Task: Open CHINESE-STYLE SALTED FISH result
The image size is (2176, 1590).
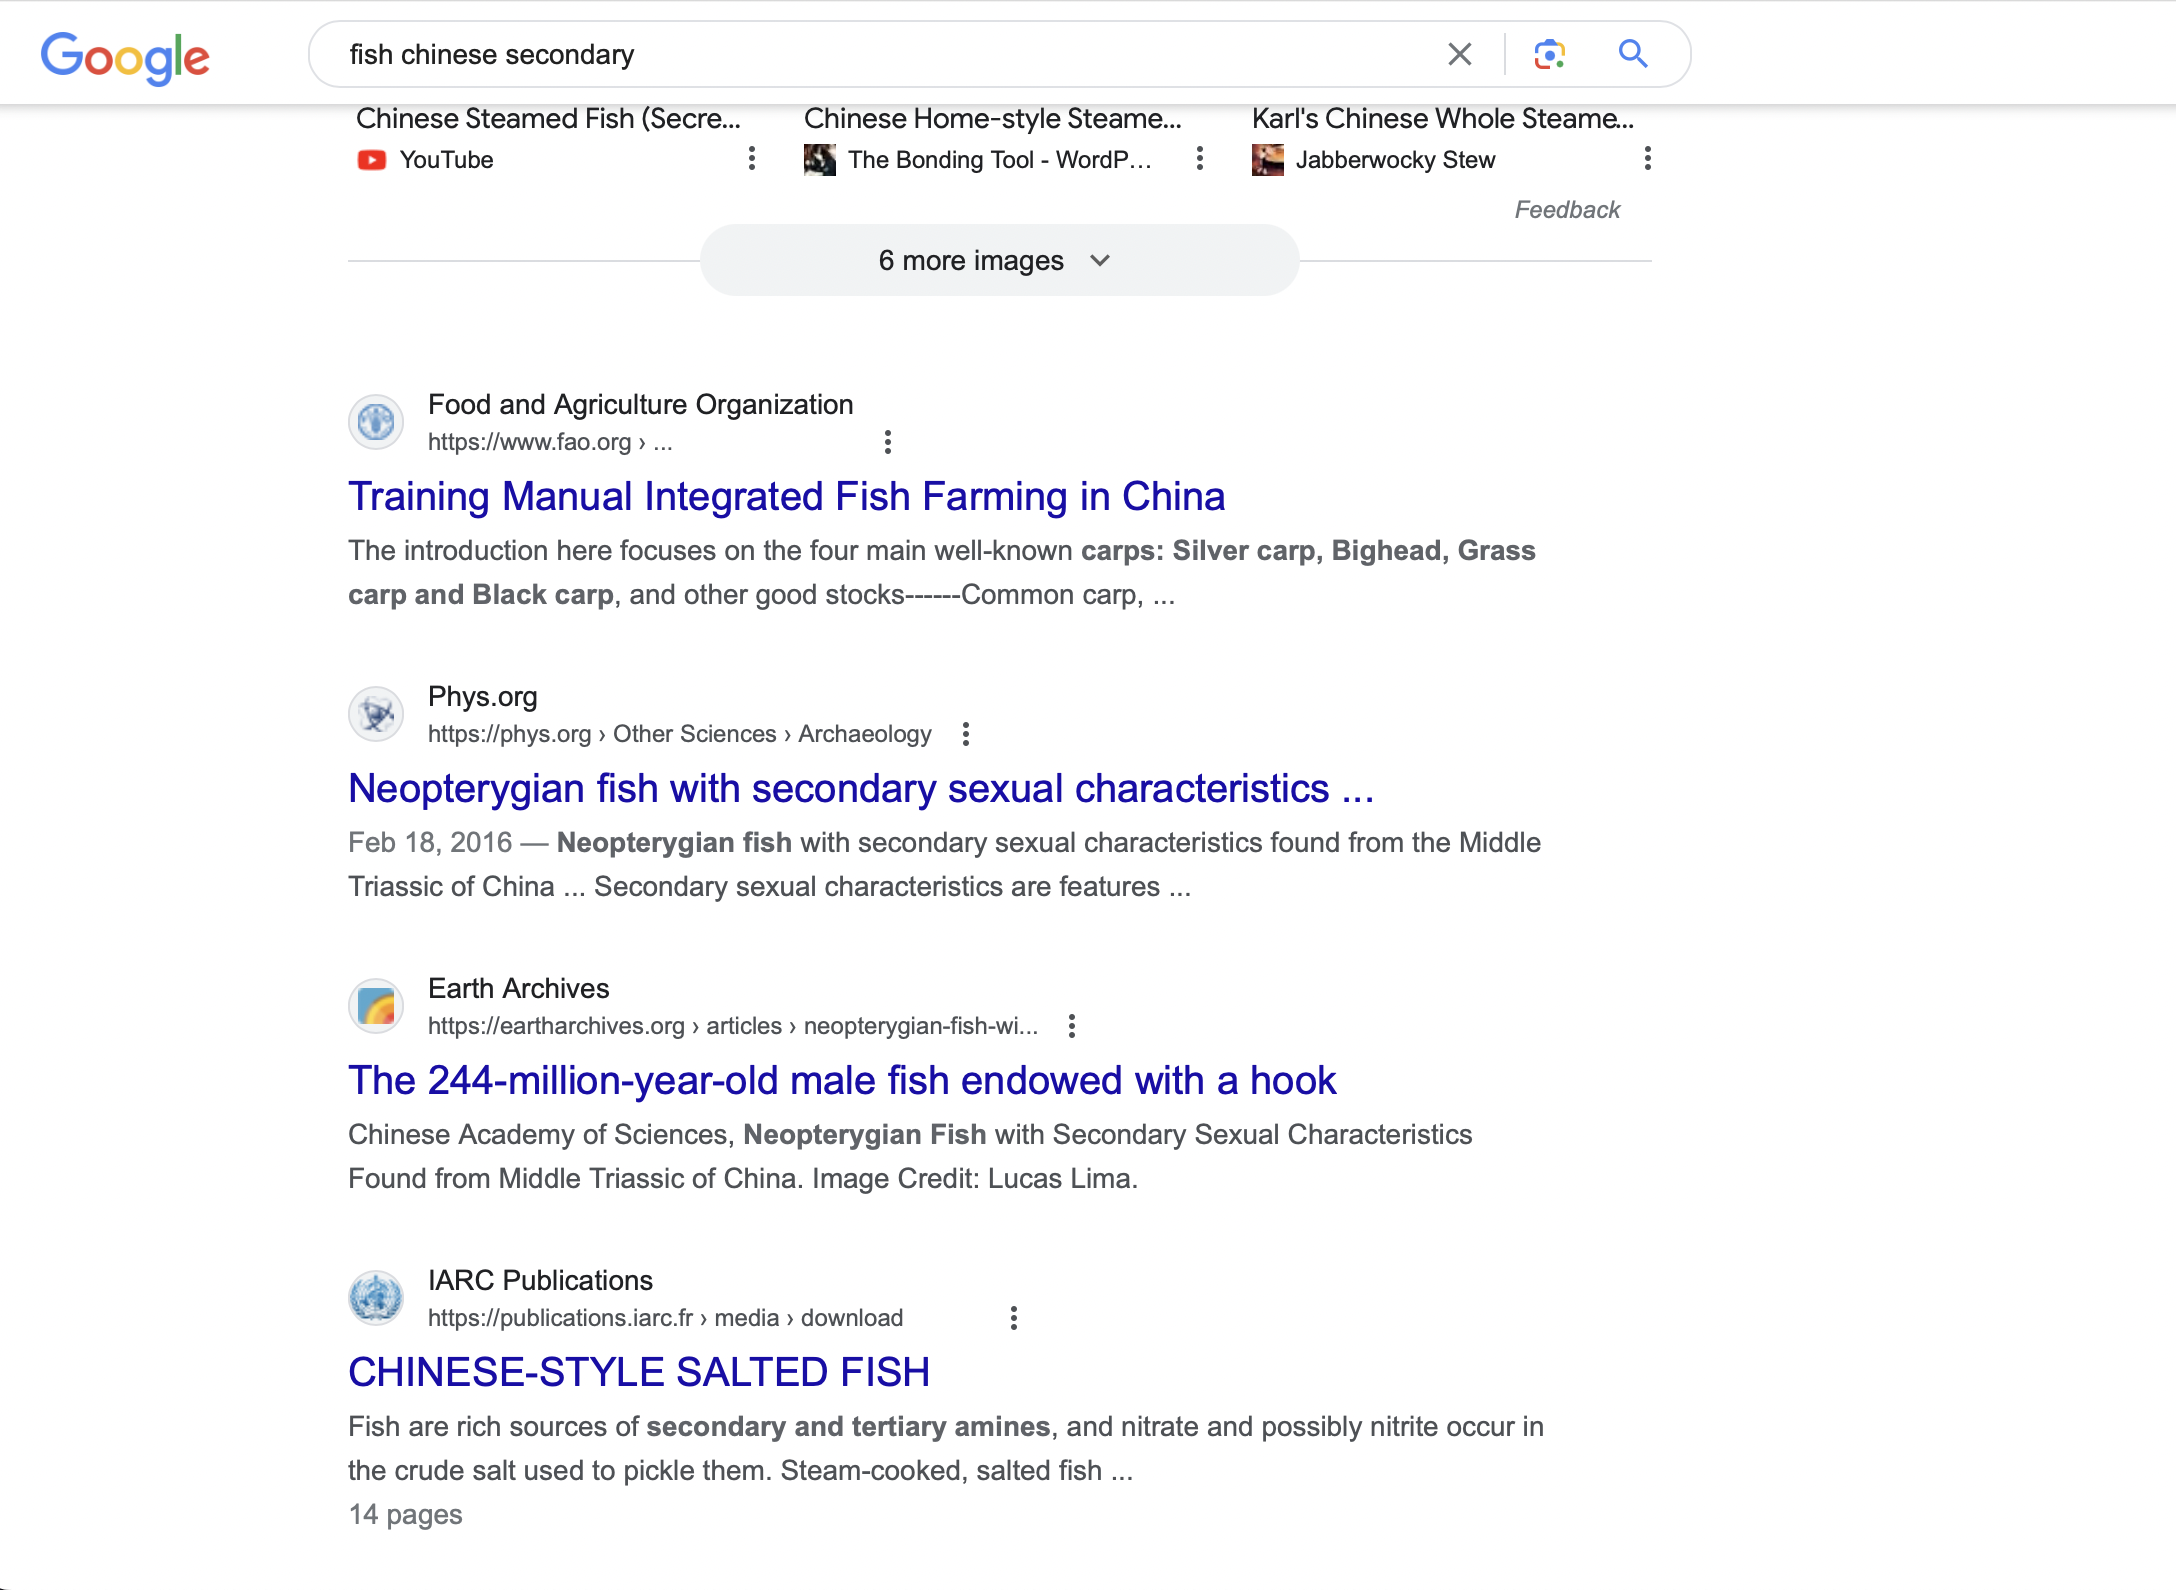Action: coord(638,1373)
